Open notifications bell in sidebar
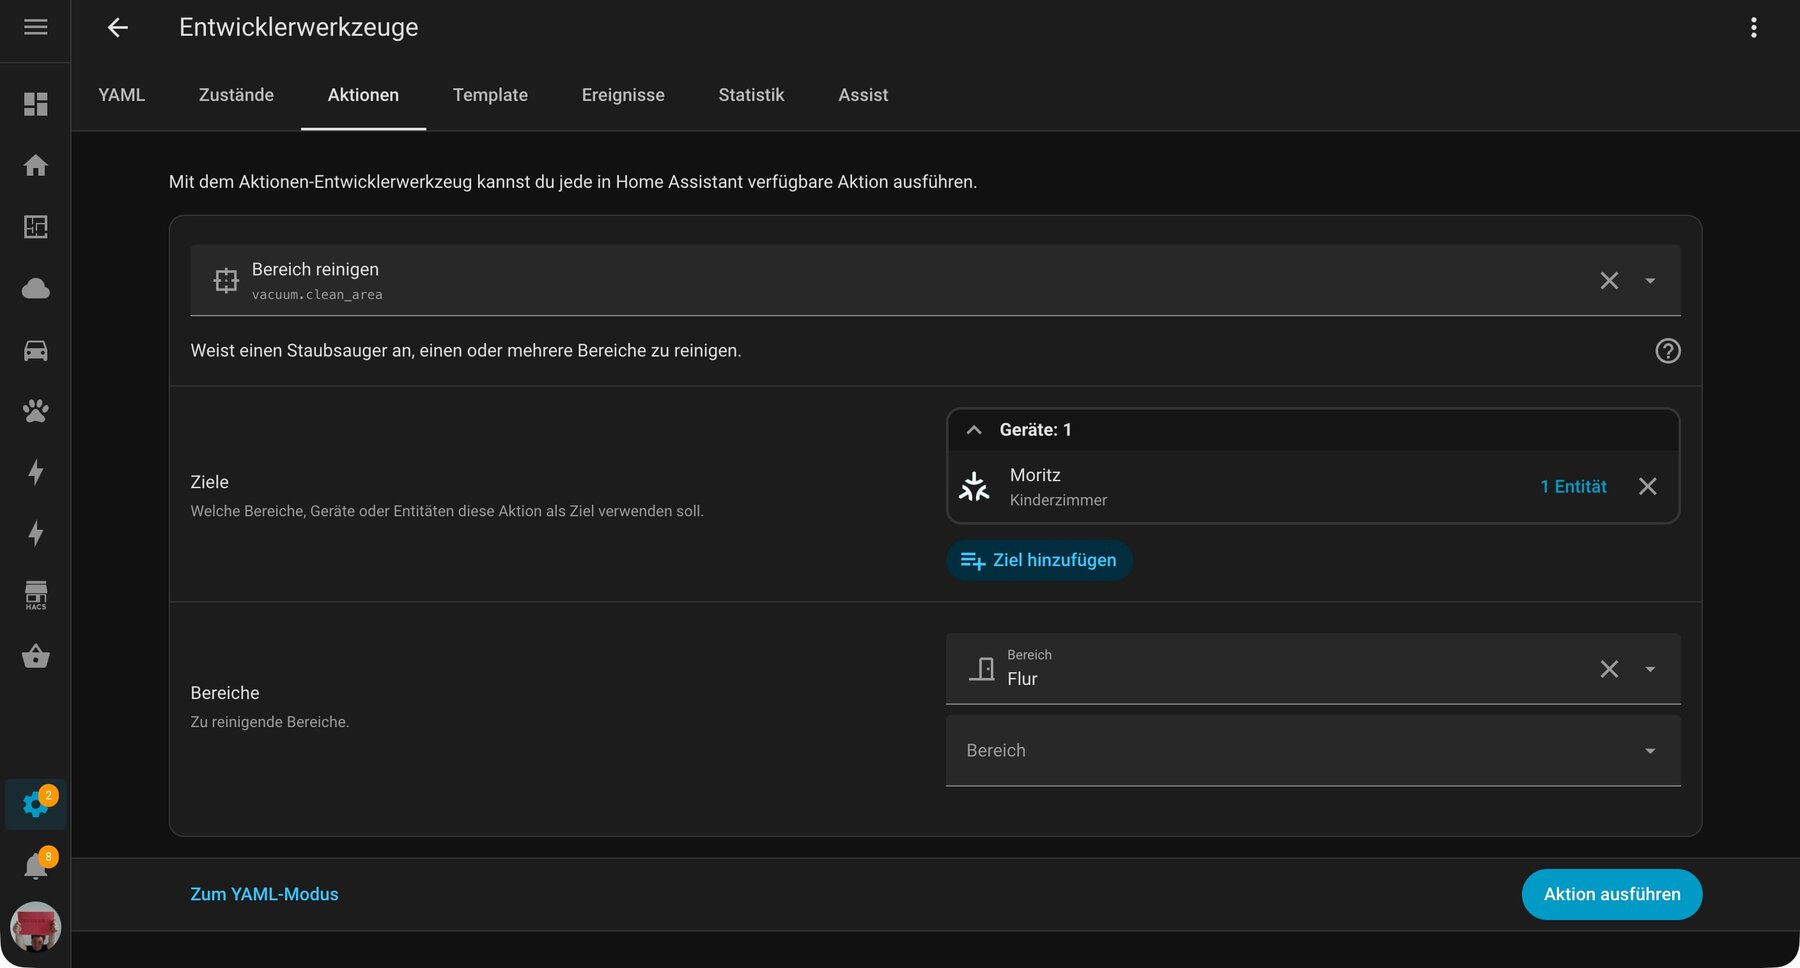Screen dimensions: 1800x968 coord(35,865)
